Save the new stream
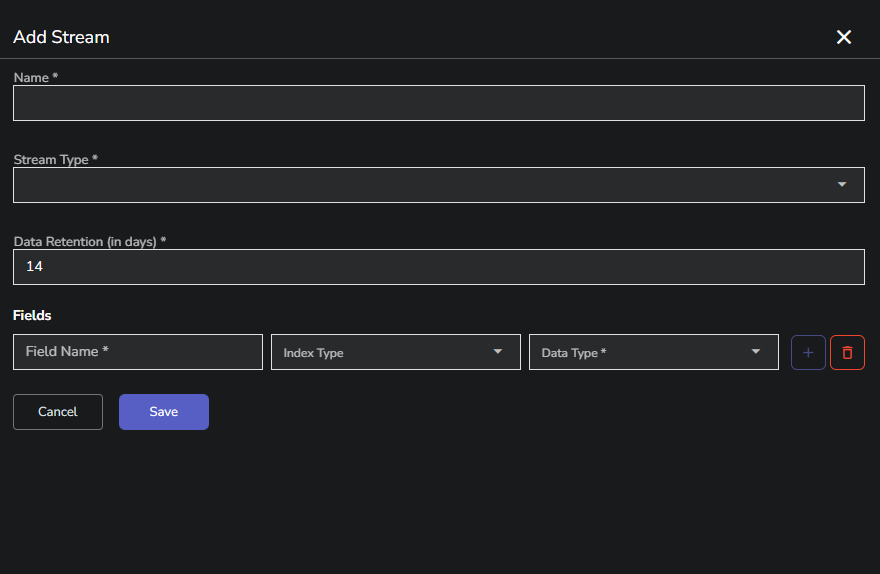This screenshot has height=574, width=880. click(x=164, y=412)
